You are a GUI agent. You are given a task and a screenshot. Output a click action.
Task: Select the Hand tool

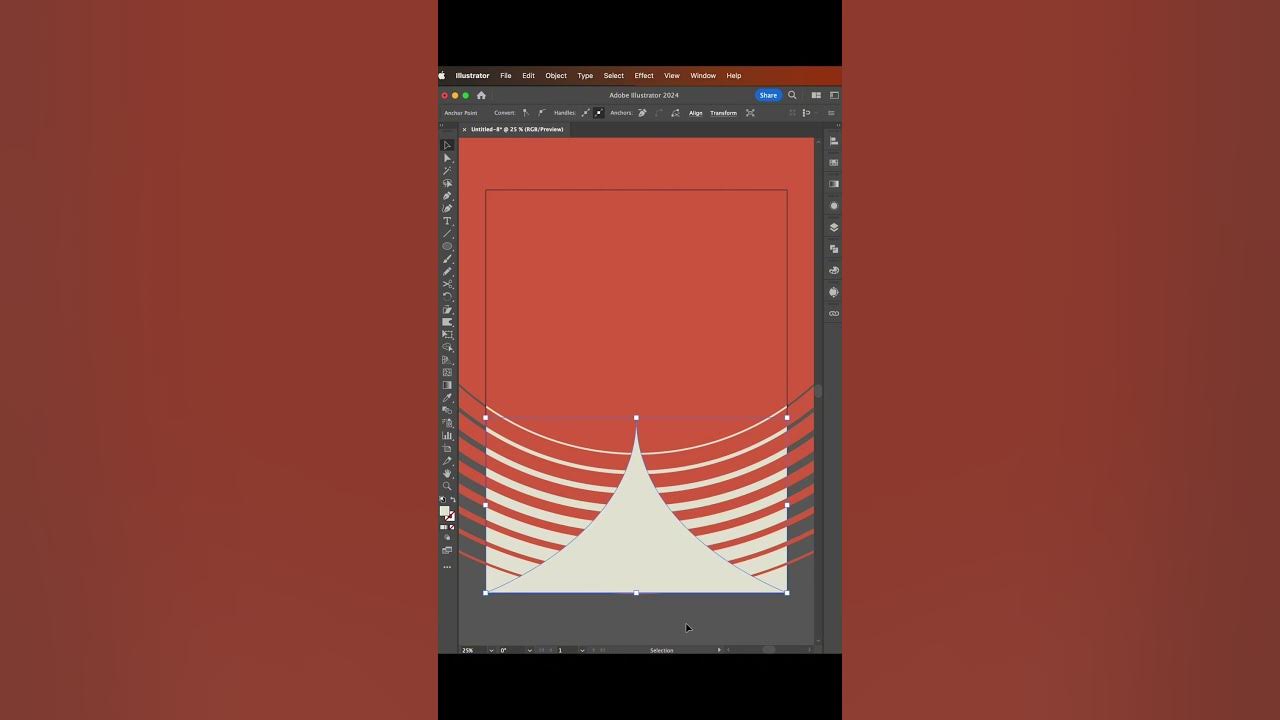pos(447,473)
